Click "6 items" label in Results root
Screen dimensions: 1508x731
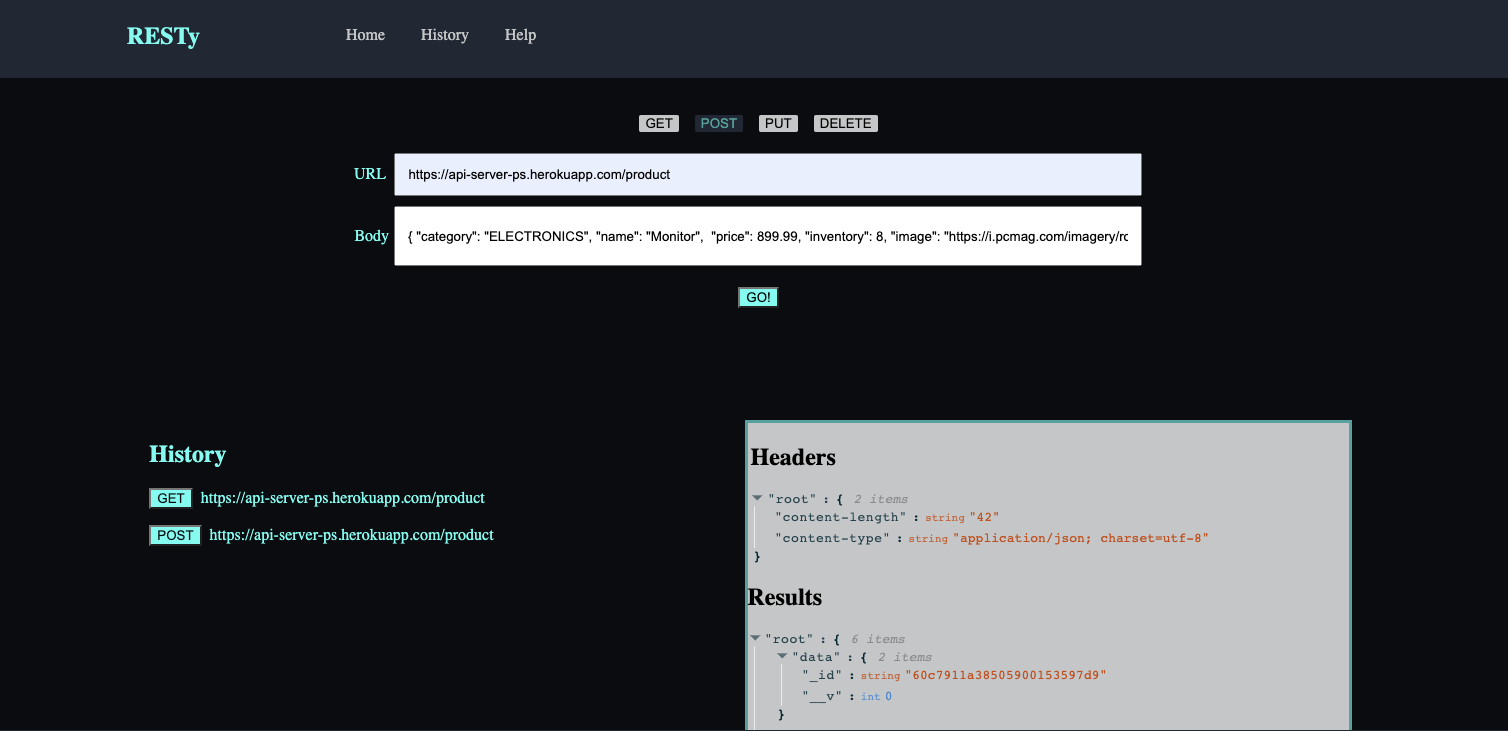pos(878,639)
